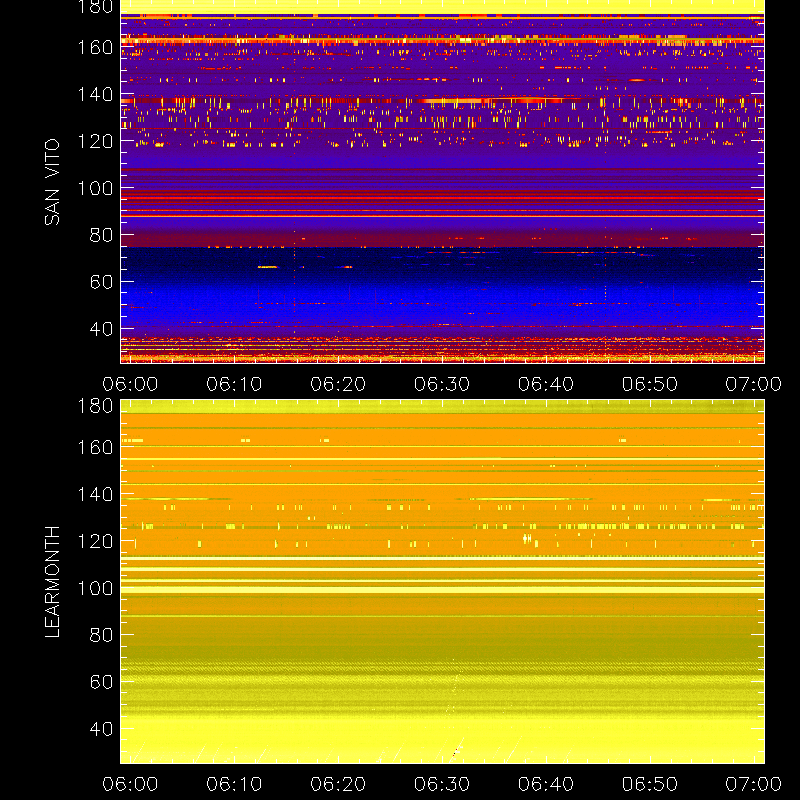The height and width of the screenshot is (800, 800).
Task: Click the SAN VITO axis label
Action: point(52,182)
